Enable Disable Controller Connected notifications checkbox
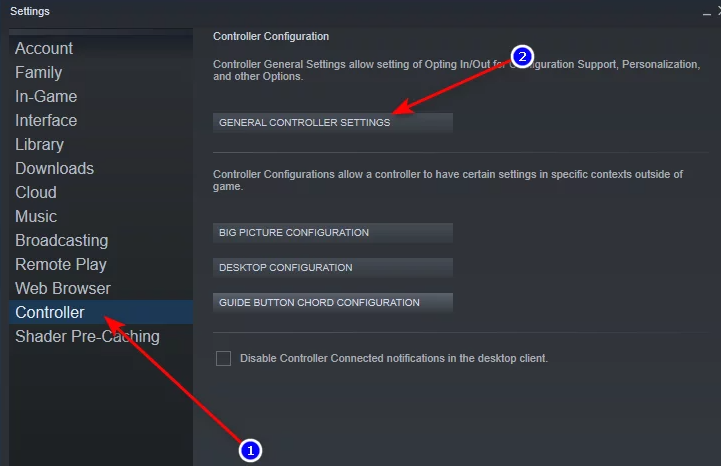 pos(223,358)
